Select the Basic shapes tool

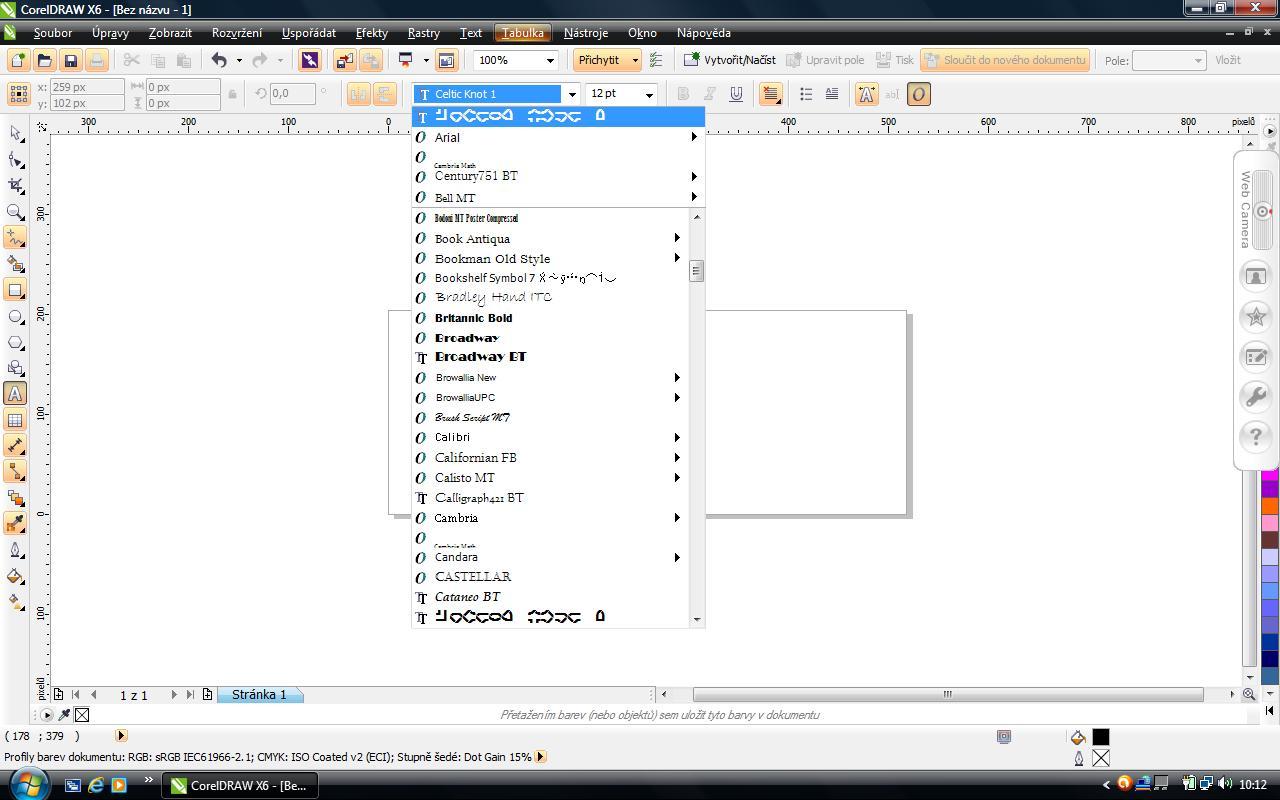(x=15, y=368)
